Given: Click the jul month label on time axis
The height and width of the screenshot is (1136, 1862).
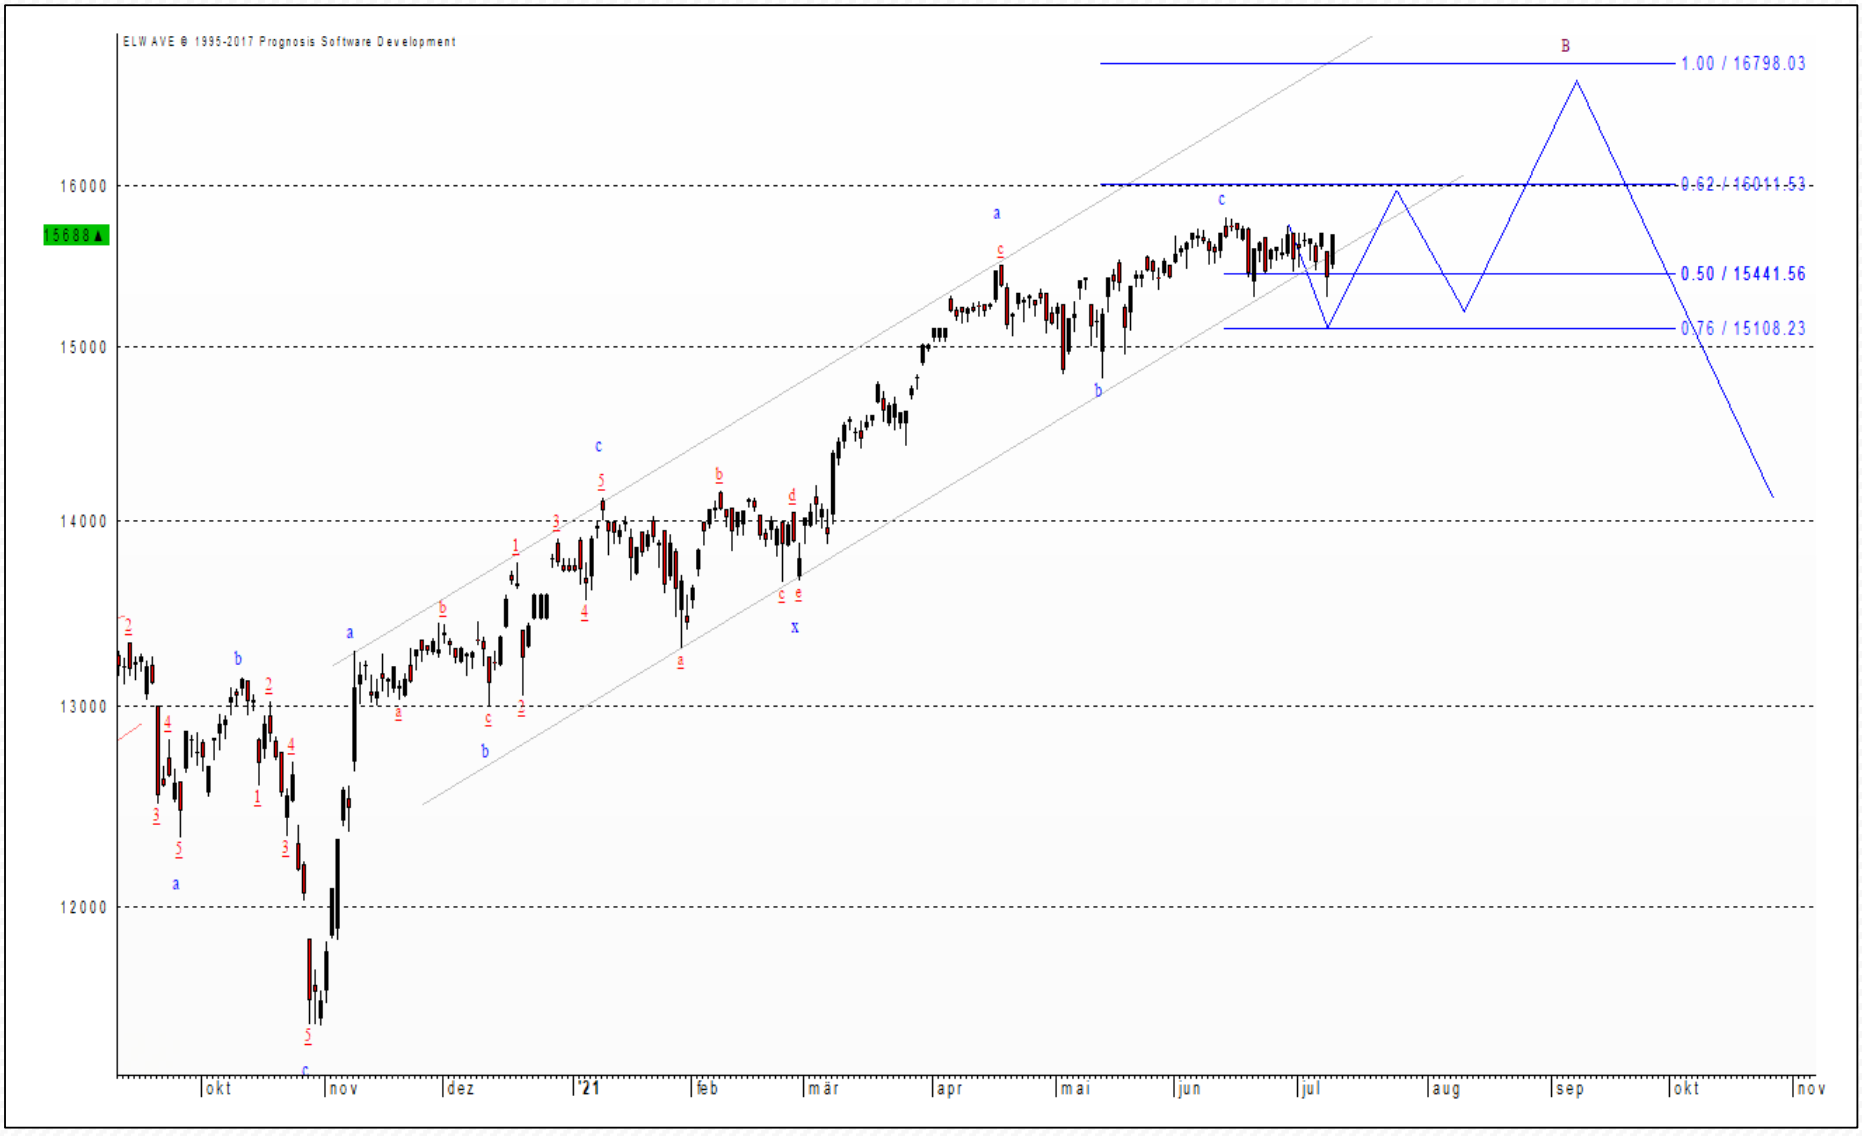Looking at the screenshot, I should pyautogui.click(x=1311, y=1089).
